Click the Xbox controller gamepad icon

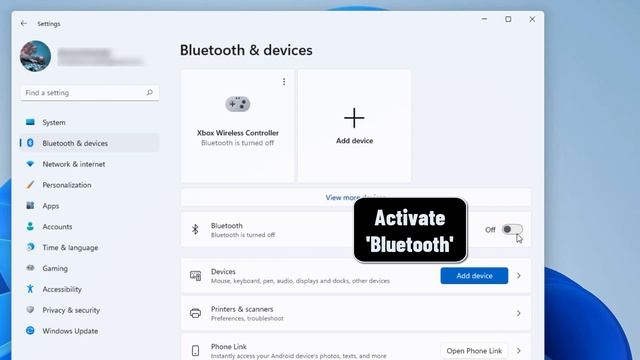[x=238, y=104]
